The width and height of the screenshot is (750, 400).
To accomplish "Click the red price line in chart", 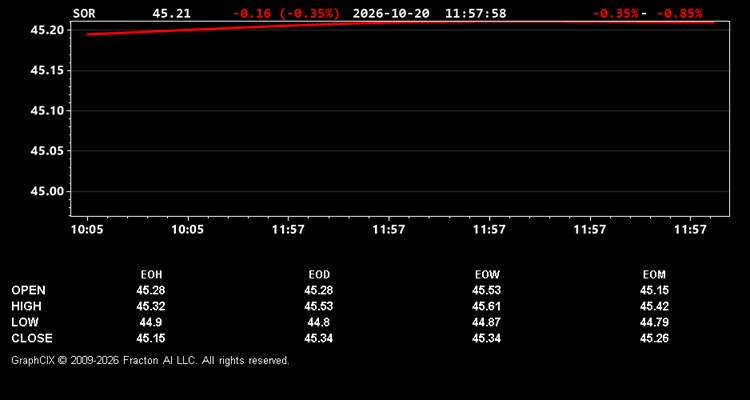I will pos(400,22).
